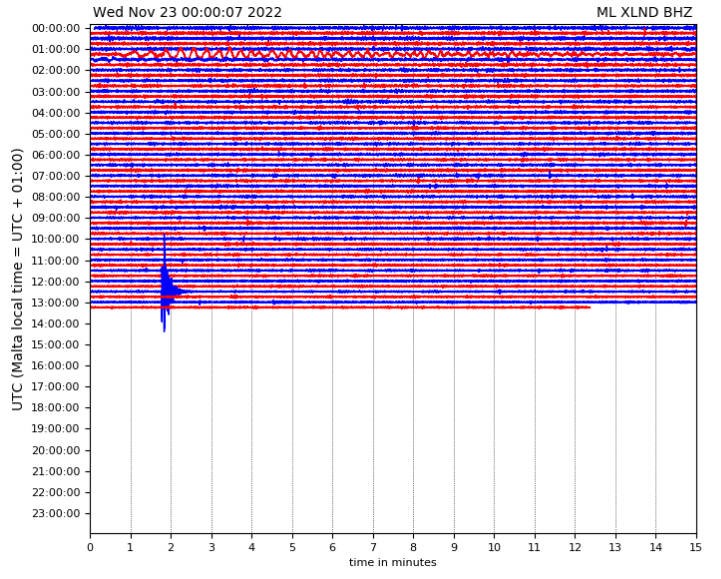
Task: Select the 09:00:00 hour tick label
Action: pyautogui.click(x=56, y=218)
